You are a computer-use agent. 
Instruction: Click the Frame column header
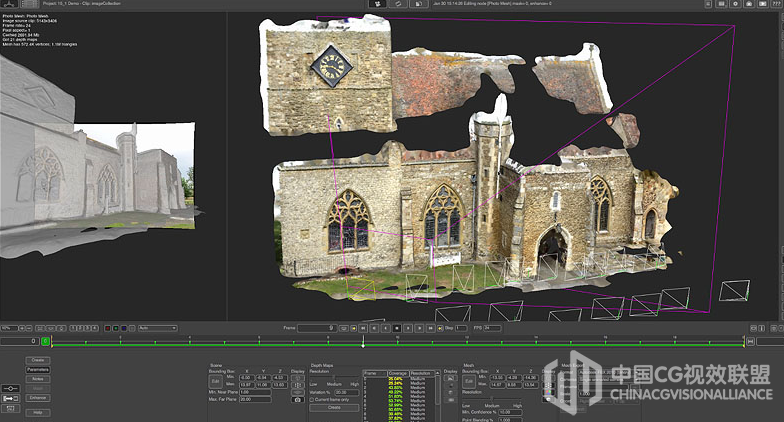click(x=375, y=373)
